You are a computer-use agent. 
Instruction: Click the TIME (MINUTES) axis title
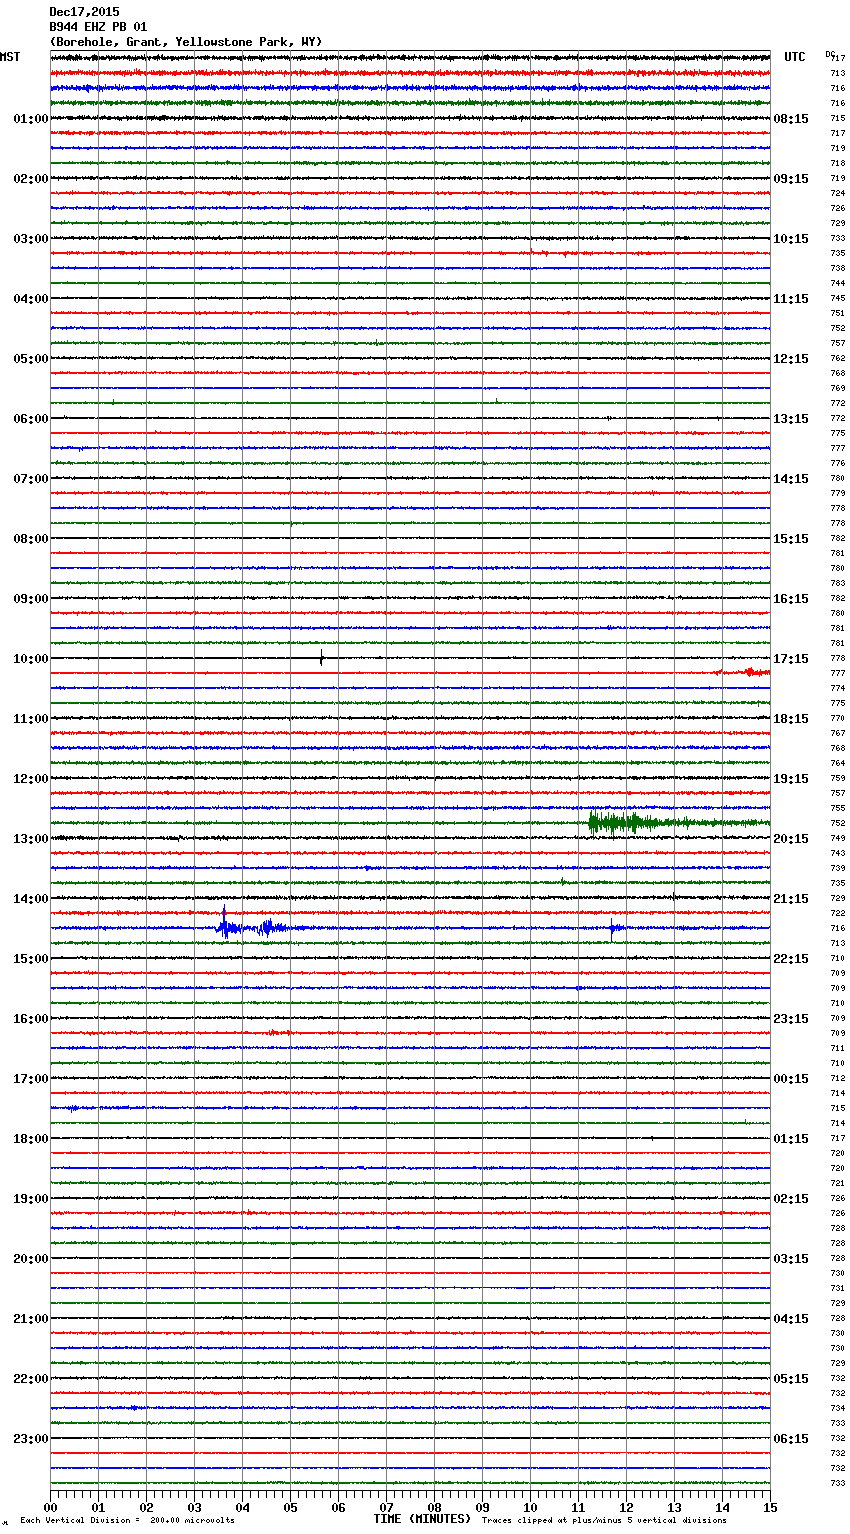coord(422,1519)
